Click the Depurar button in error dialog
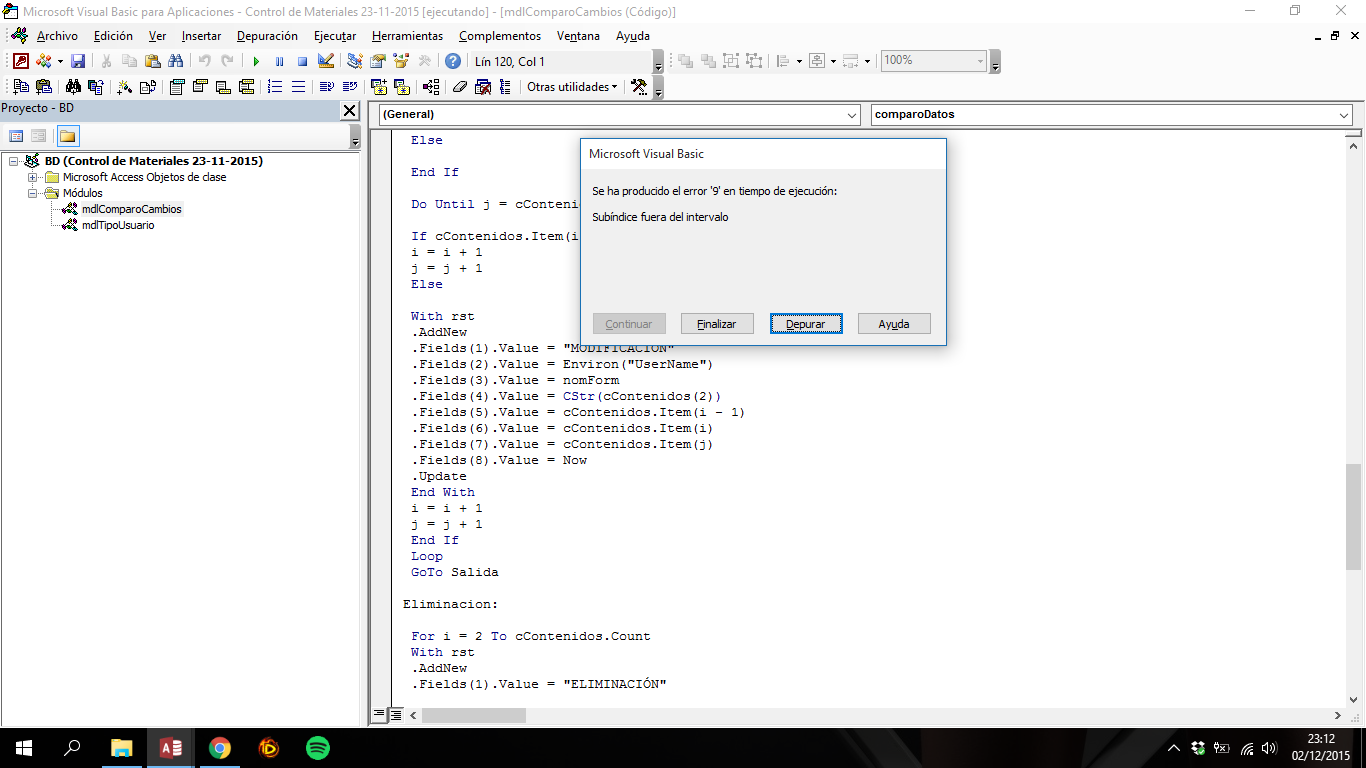Screen dimensions: 1366x768 tap(806, 324)
